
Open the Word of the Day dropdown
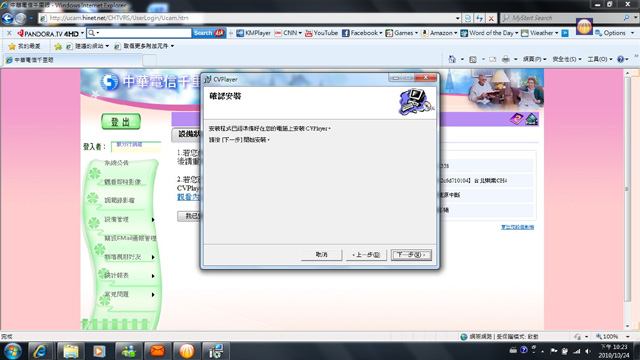pos(516,33)
